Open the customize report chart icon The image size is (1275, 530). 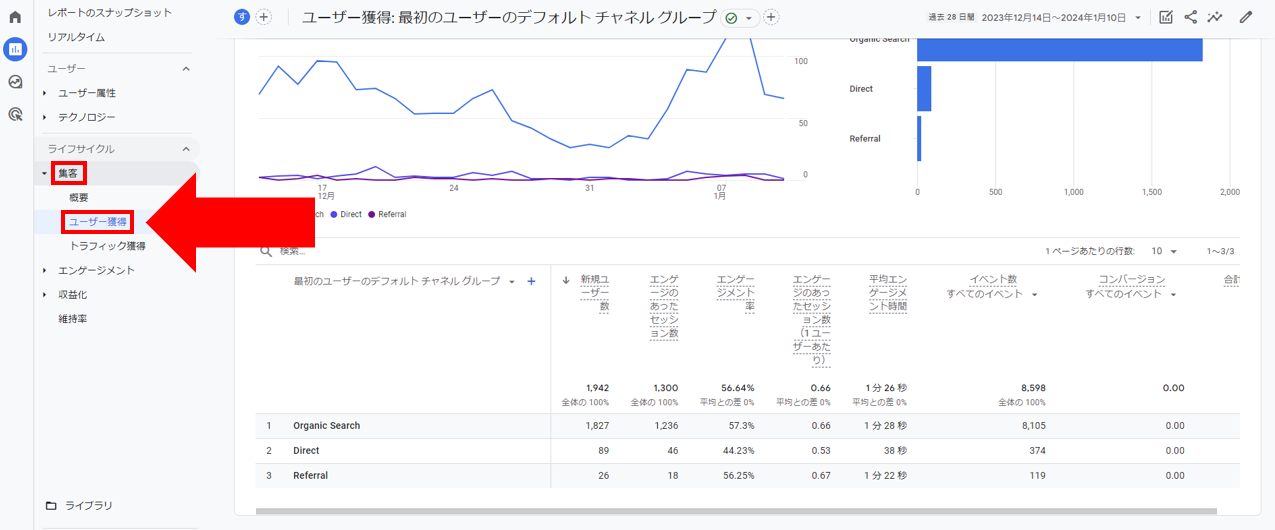(x=1166, y=17)
